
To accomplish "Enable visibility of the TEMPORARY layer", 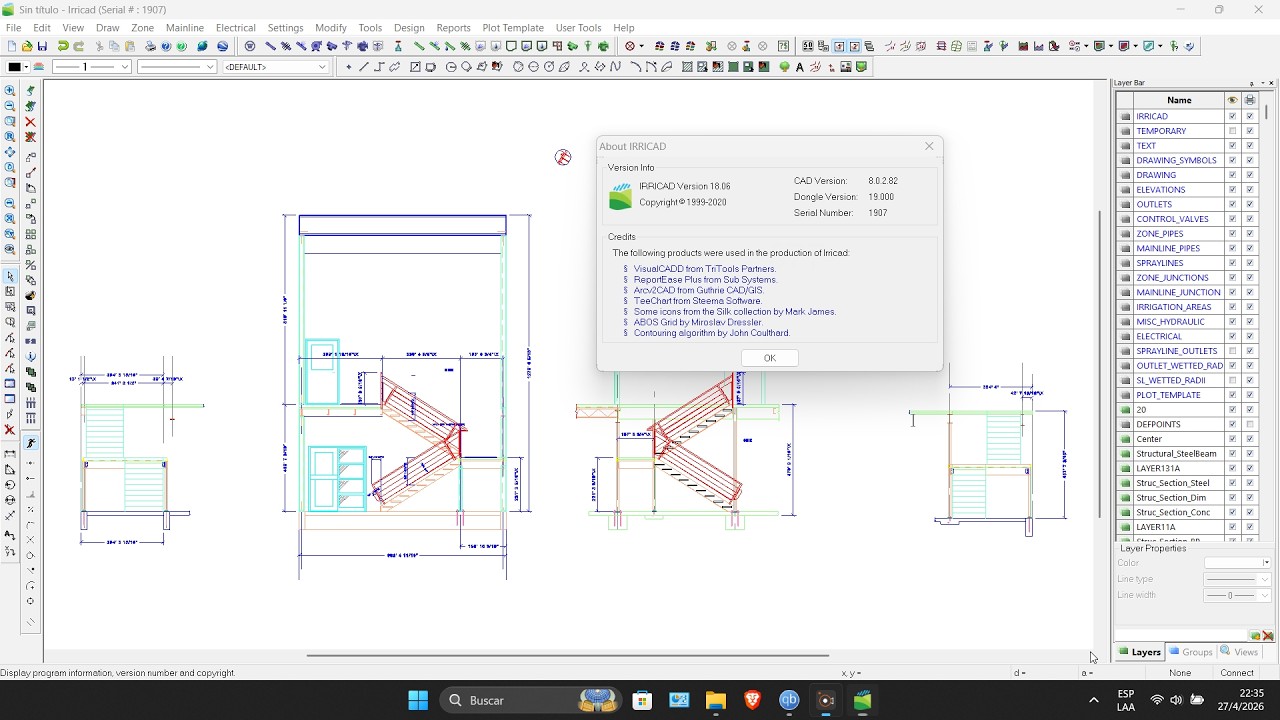I will click(1232, 131).
